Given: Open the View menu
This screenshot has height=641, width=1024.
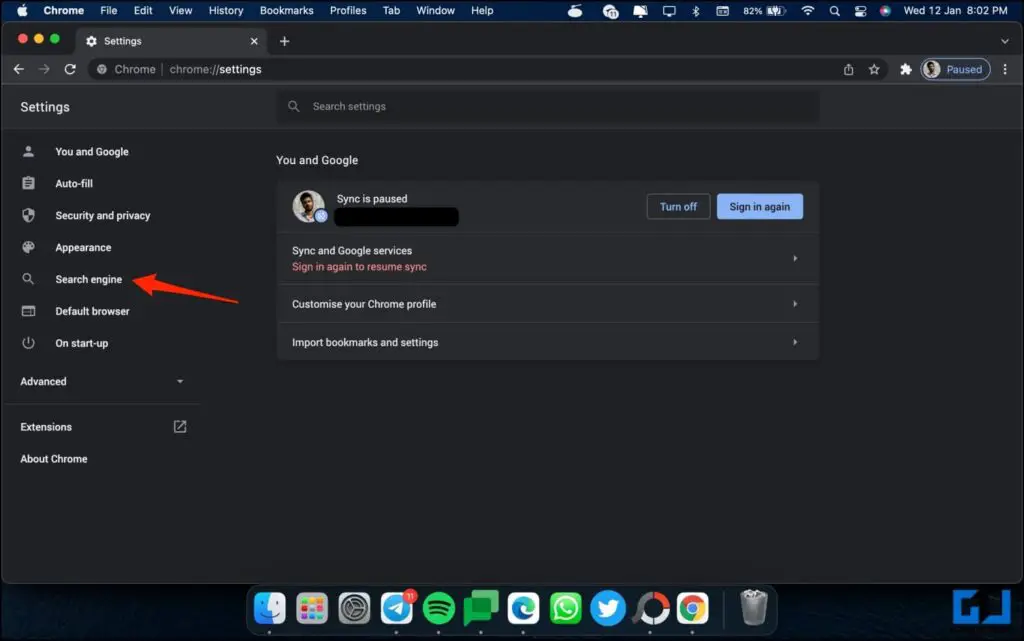Looking at the screenshot, I should click(180, 10).
